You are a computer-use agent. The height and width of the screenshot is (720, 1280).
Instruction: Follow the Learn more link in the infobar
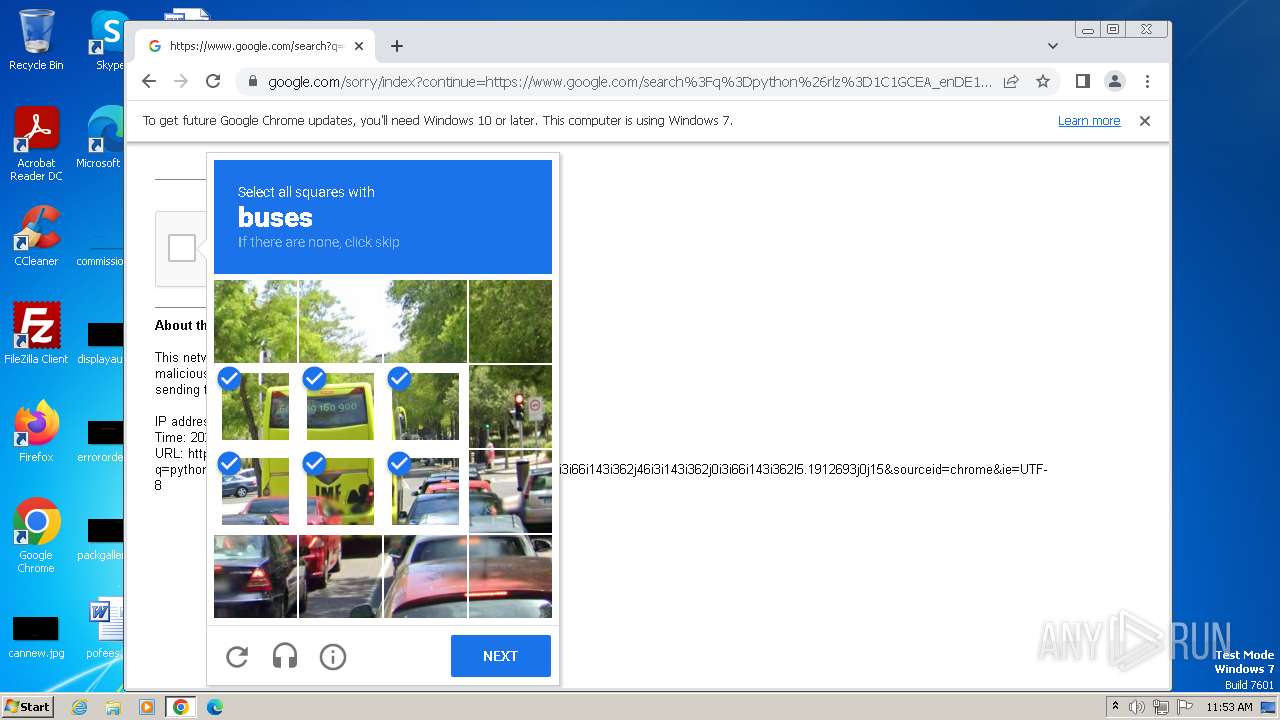[x=1089, y=121]
